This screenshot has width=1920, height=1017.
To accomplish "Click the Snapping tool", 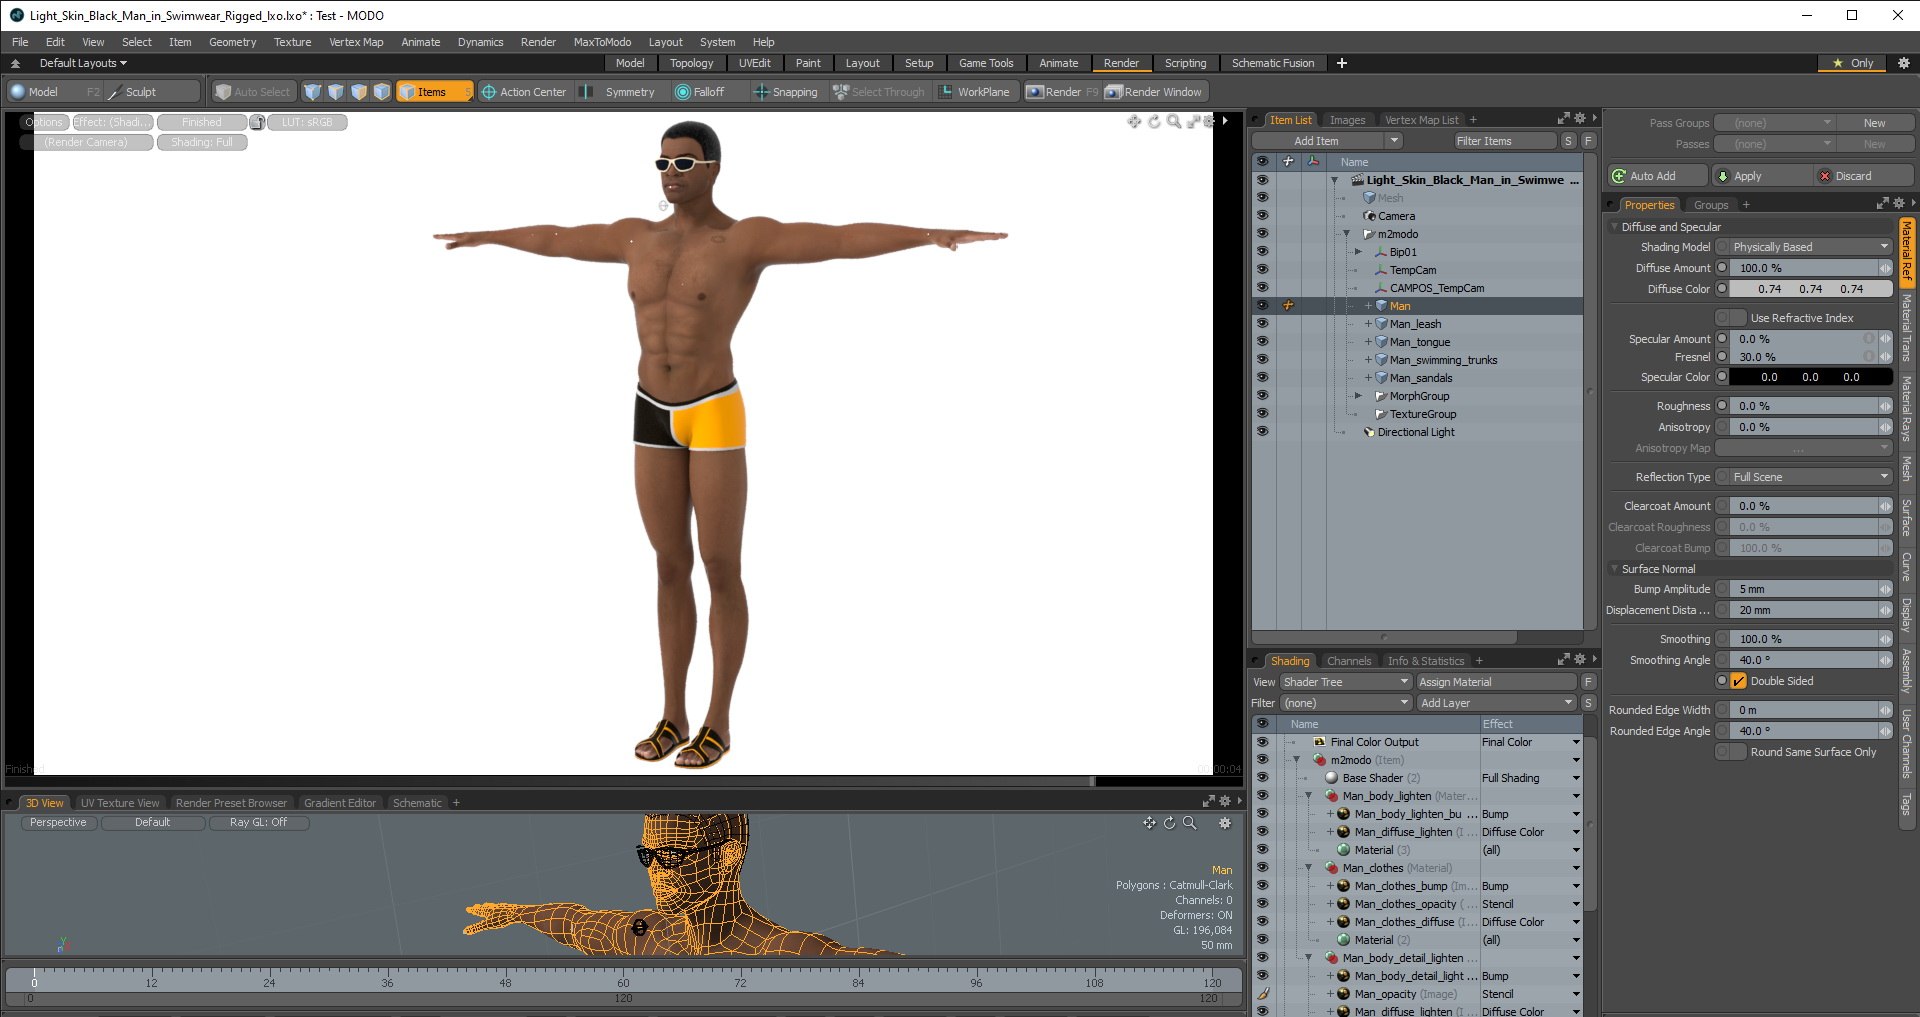I will [x=785, y=92].
